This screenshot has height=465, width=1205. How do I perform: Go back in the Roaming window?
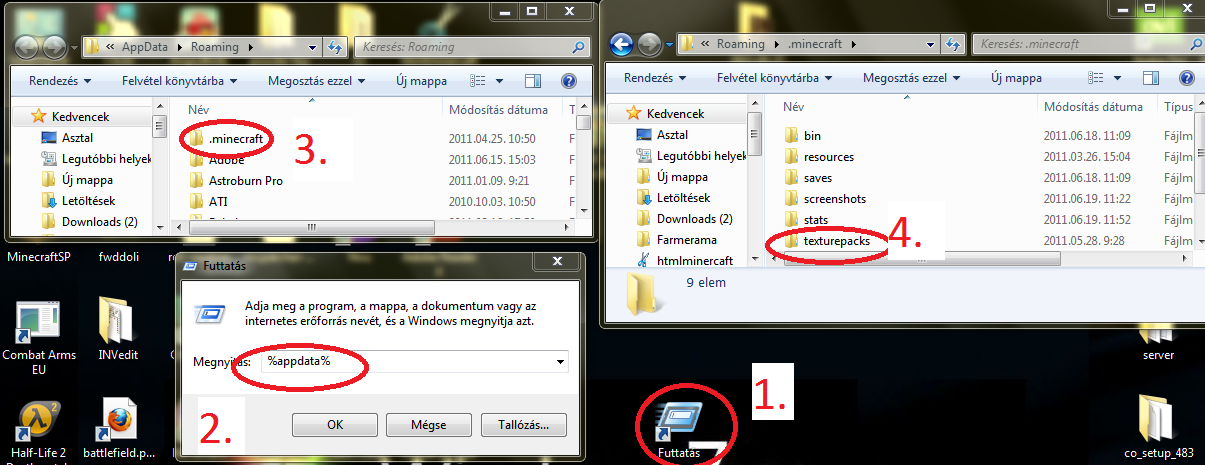pyautogui.click(x=25, y=46)
